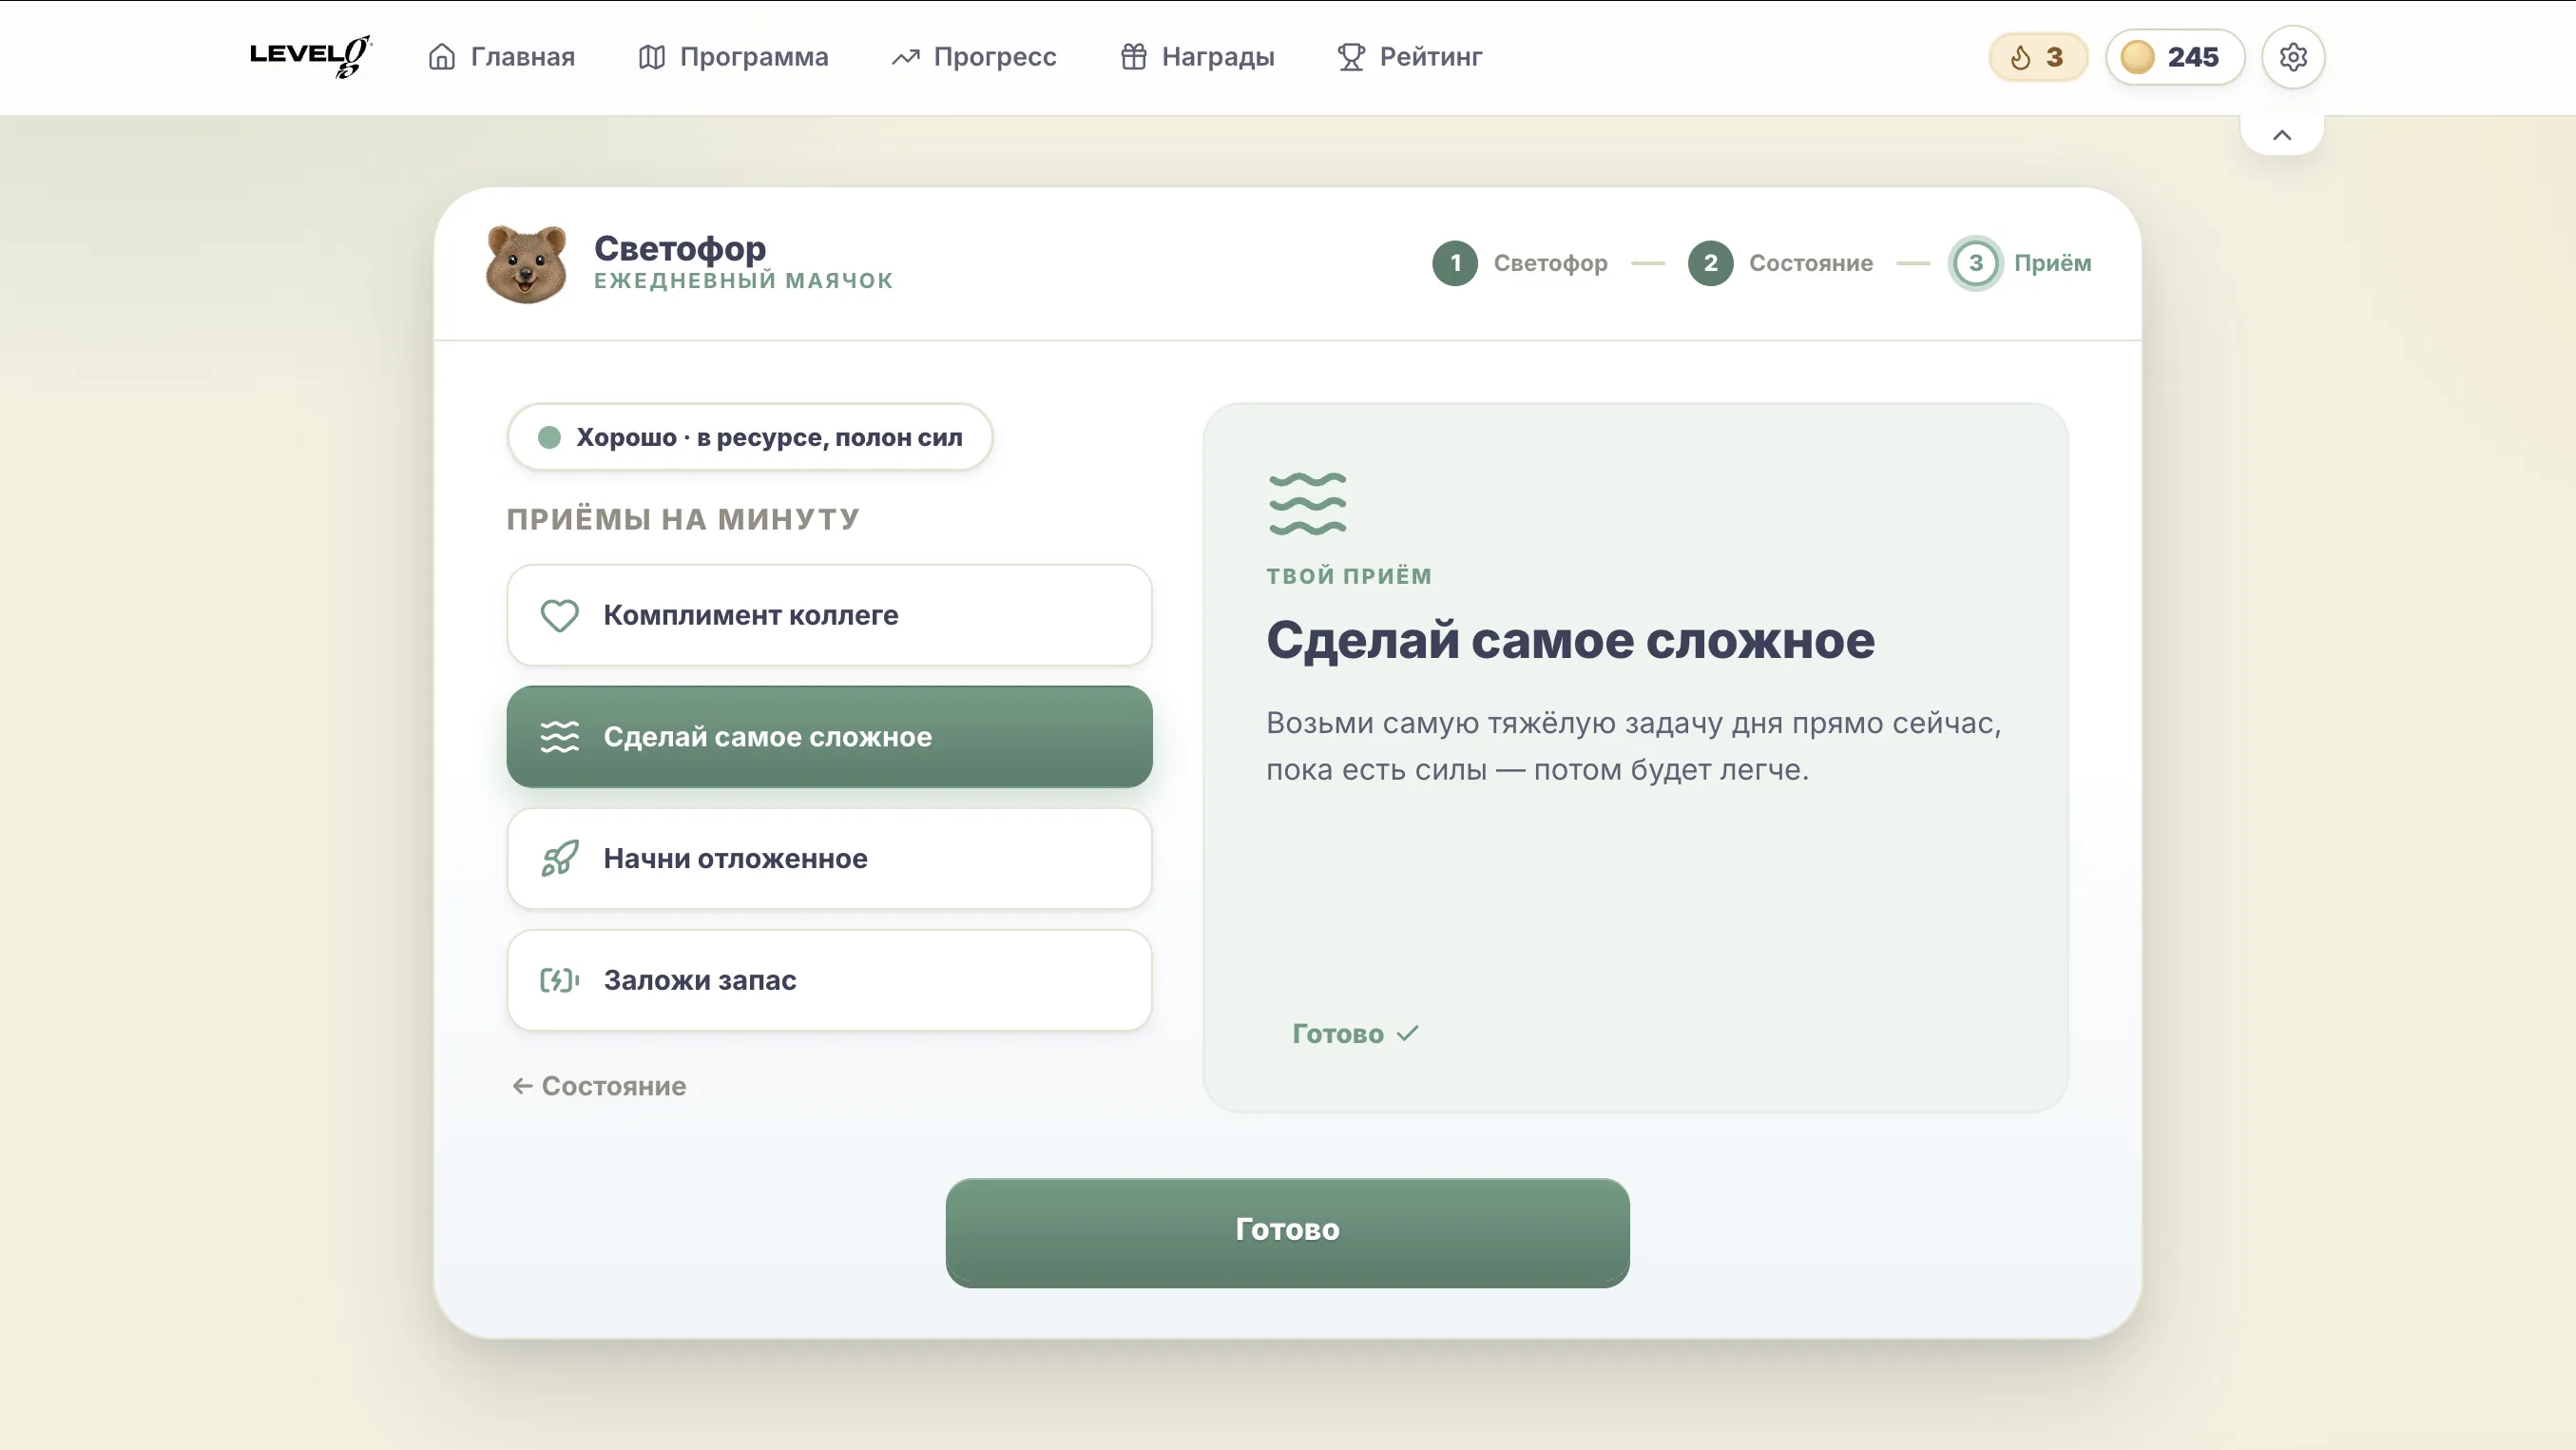Viewport: 2576px width, 1450px height.
Task: Click the gold coin icon
Action: 2137,57
